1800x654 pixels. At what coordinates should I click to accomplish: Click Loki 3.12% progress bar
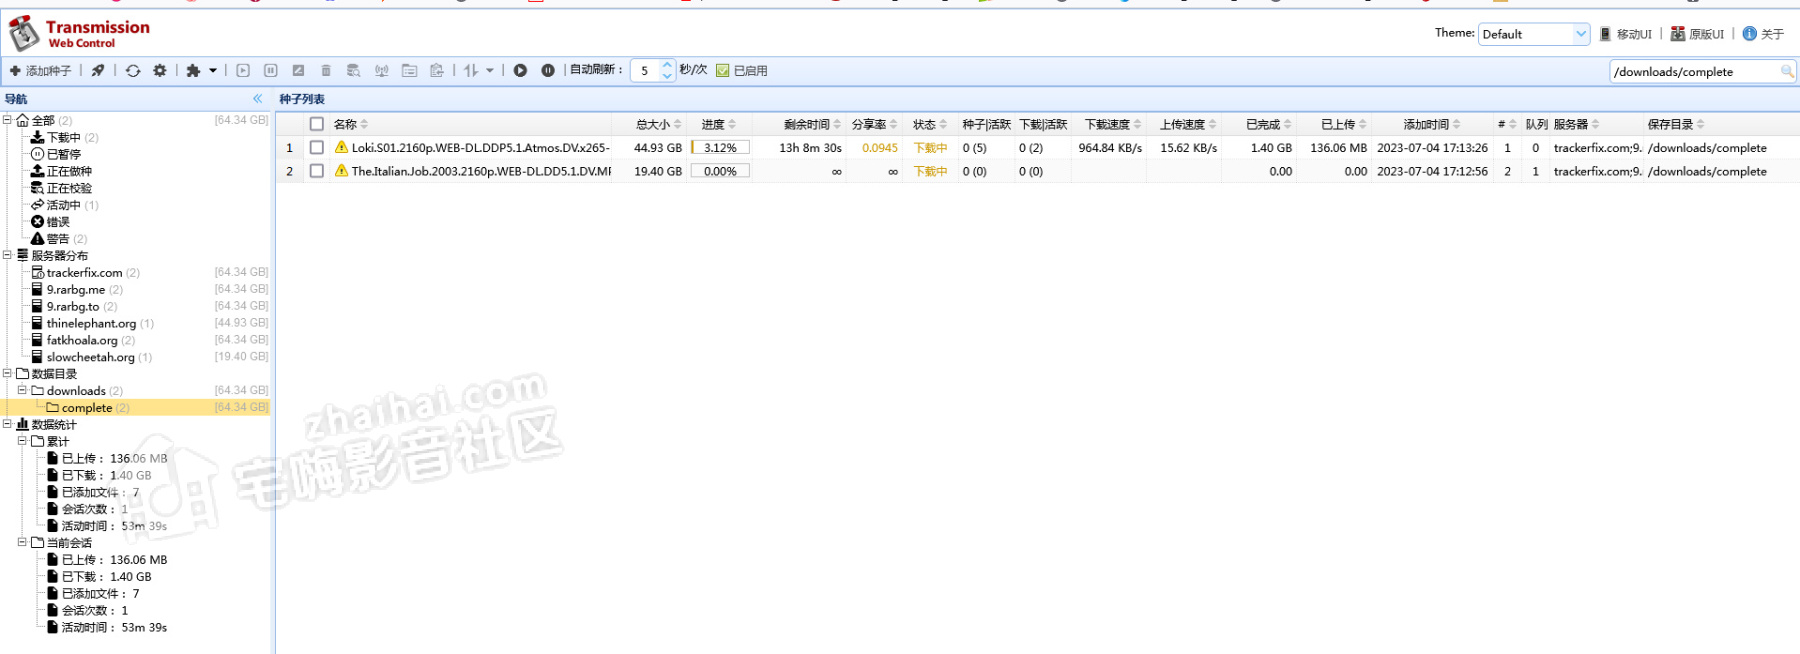tap(720, 148)
